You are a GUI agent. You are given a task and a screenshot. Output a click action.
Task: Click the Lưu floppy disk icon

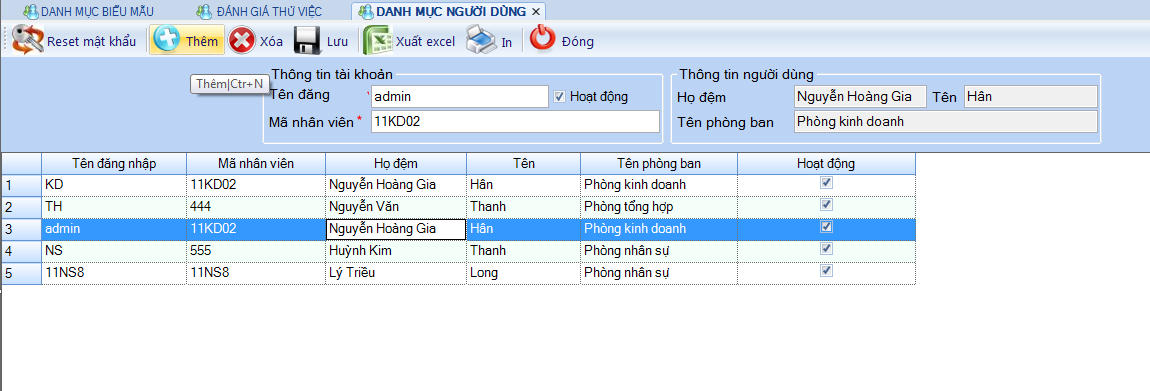pos(308,40)
